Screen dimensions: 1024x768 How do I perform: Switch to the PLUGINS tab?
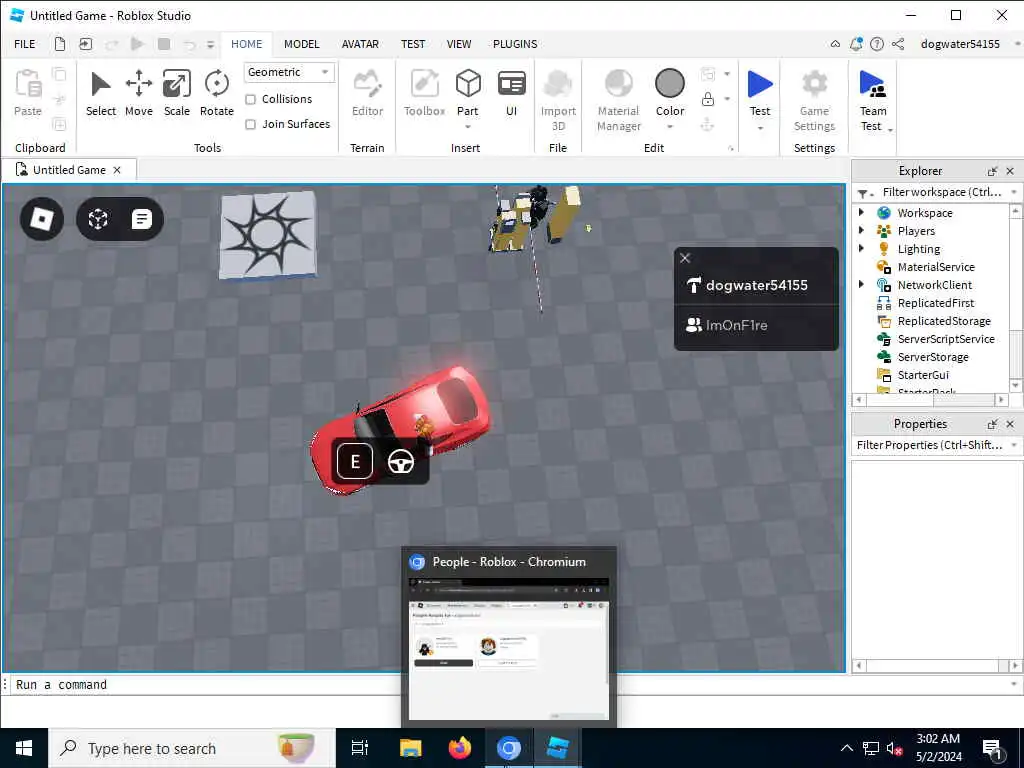coord(515,44)
